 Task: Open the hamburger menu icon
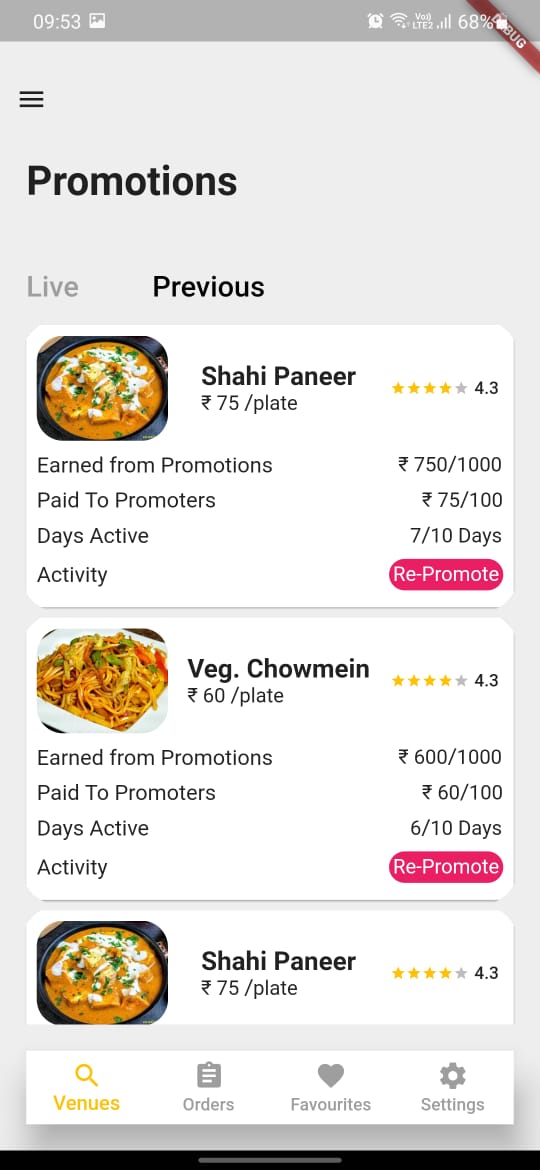(31, 99)
